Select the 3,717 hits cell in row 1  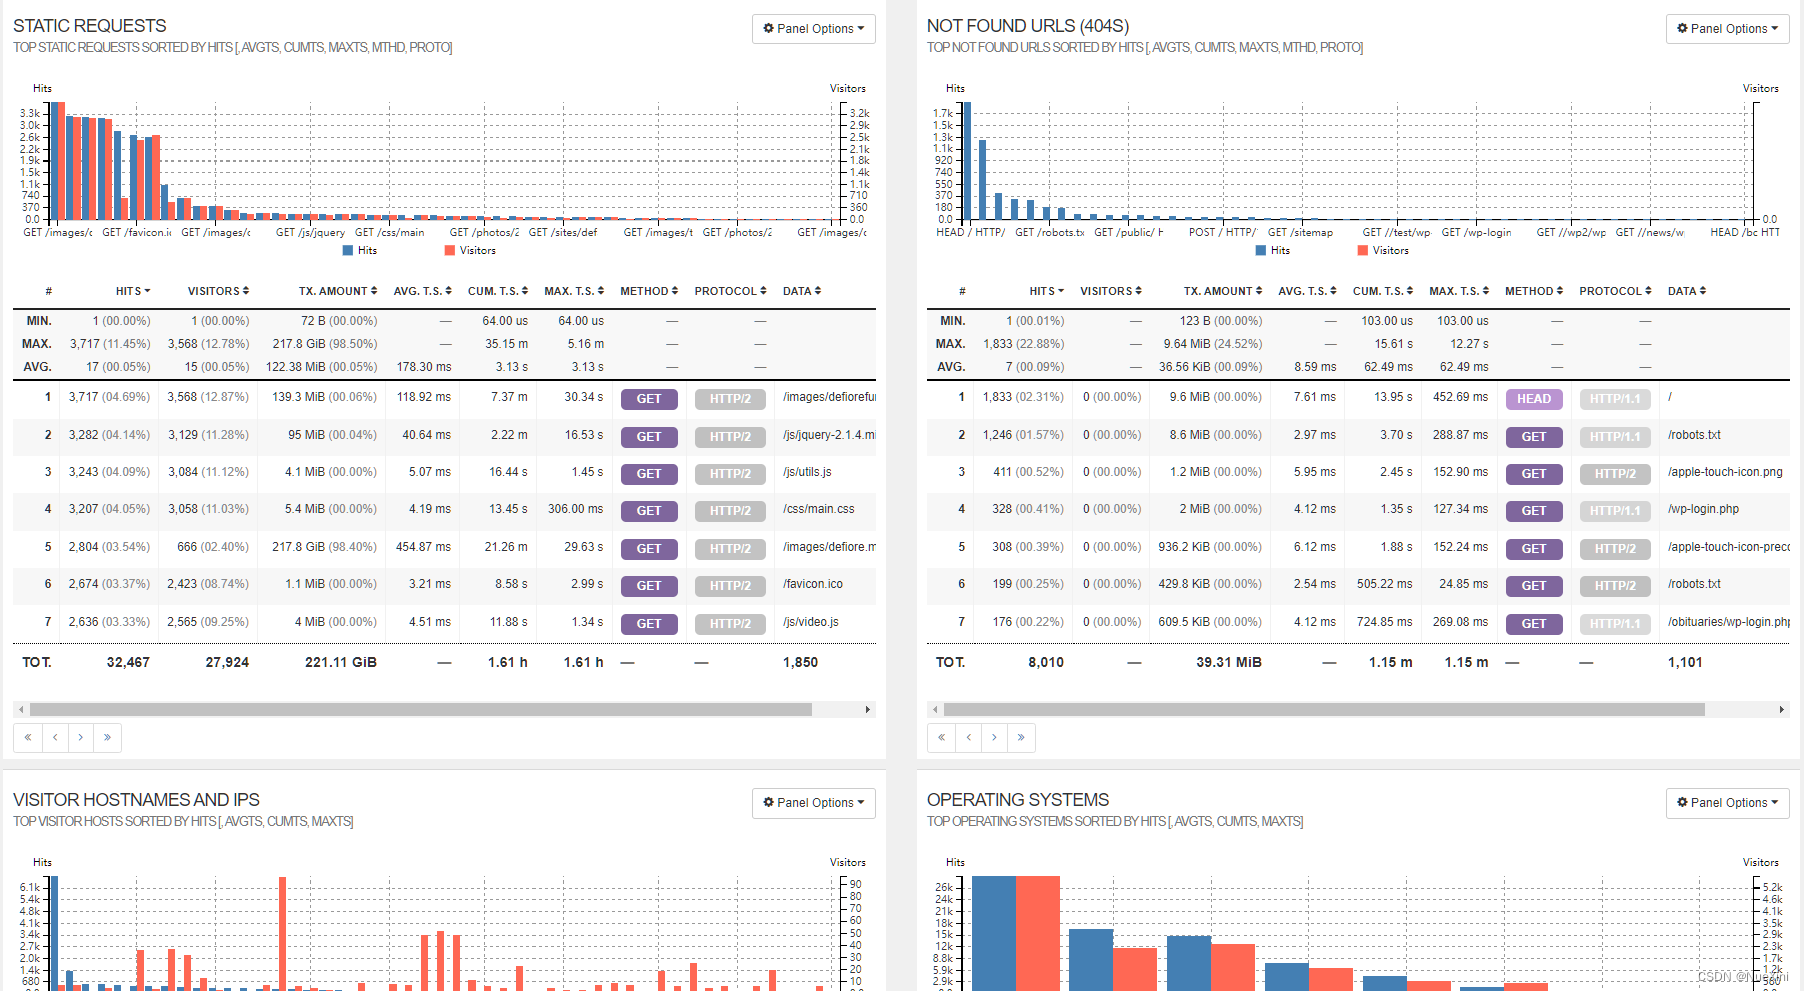point(109,397)
